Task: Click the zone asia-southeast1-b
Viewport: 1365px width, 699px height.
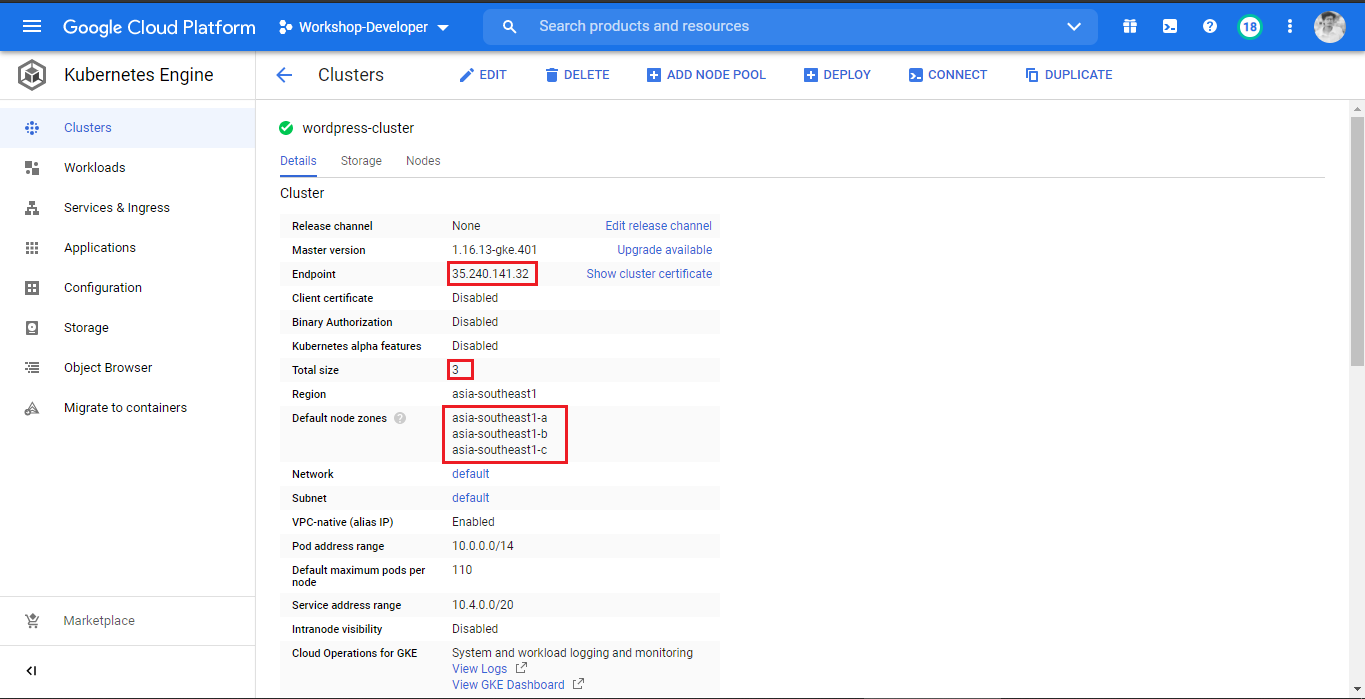Action: 500,434
